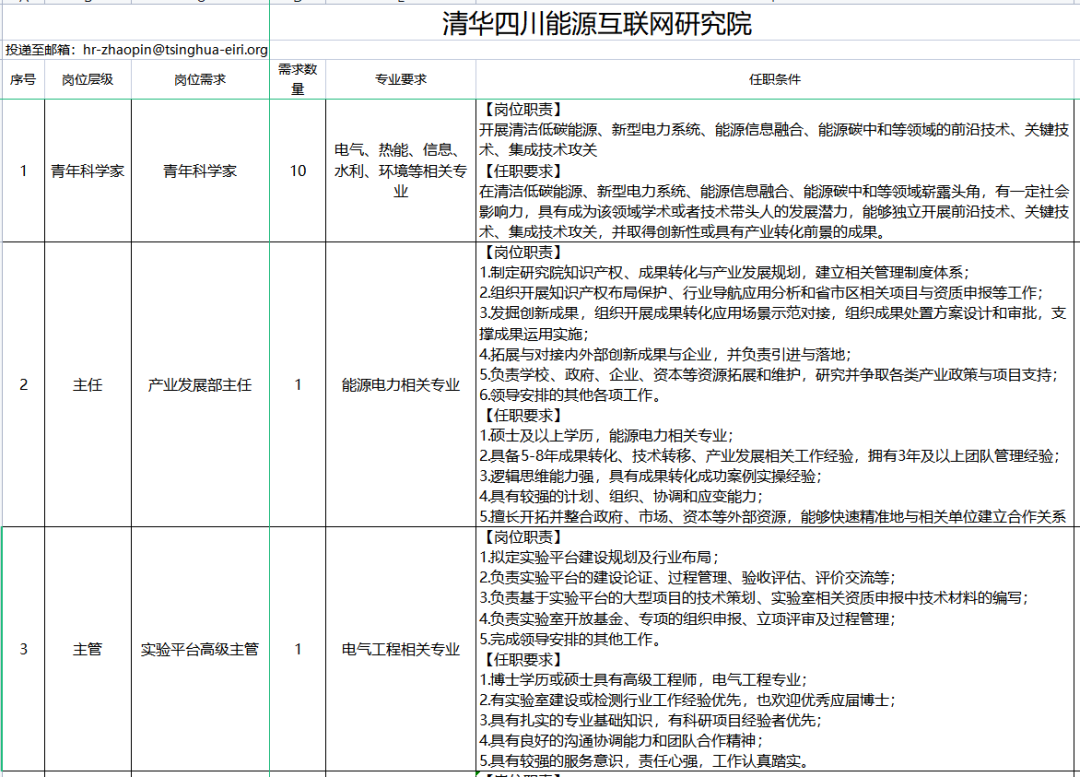Click the 主管 position level cell
1080x777 pixels.
point(88,649)
